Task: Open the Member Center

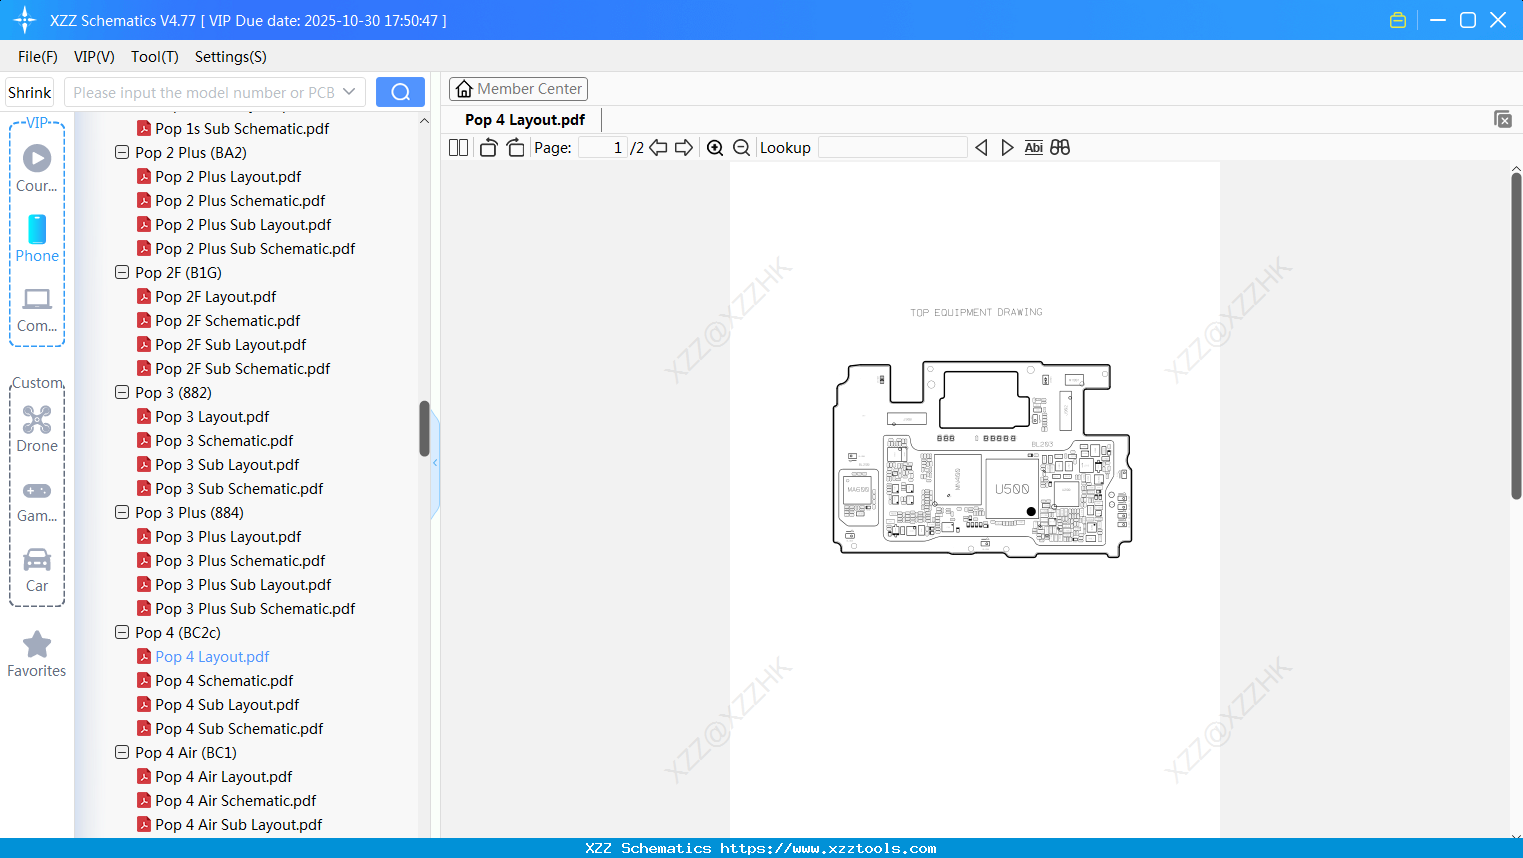Action: point(518,88)
